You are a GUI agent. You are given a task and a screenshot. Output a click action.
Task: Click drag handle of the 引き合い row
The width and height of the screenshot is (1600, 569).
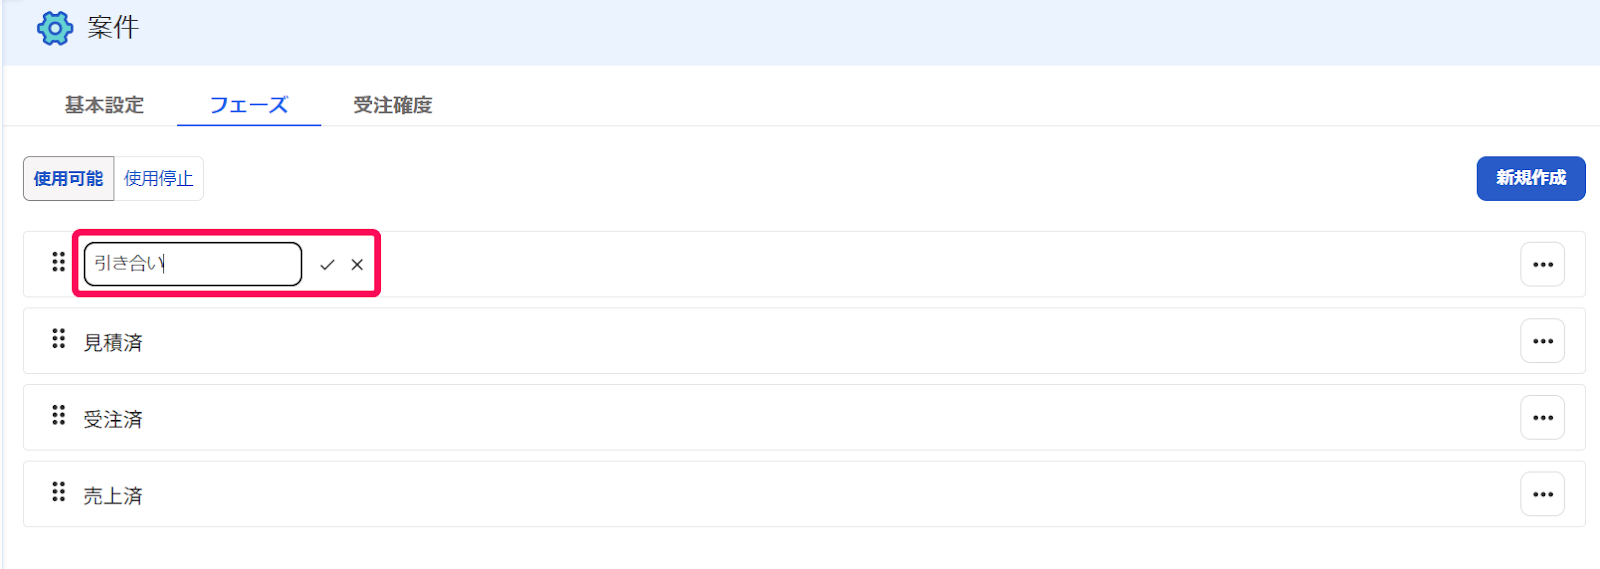point(59,262)
